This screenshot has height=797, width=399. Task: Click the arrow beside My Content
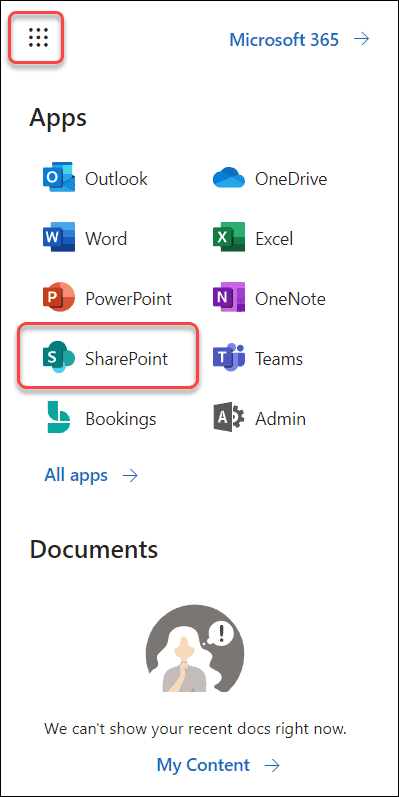click(273, 765)
